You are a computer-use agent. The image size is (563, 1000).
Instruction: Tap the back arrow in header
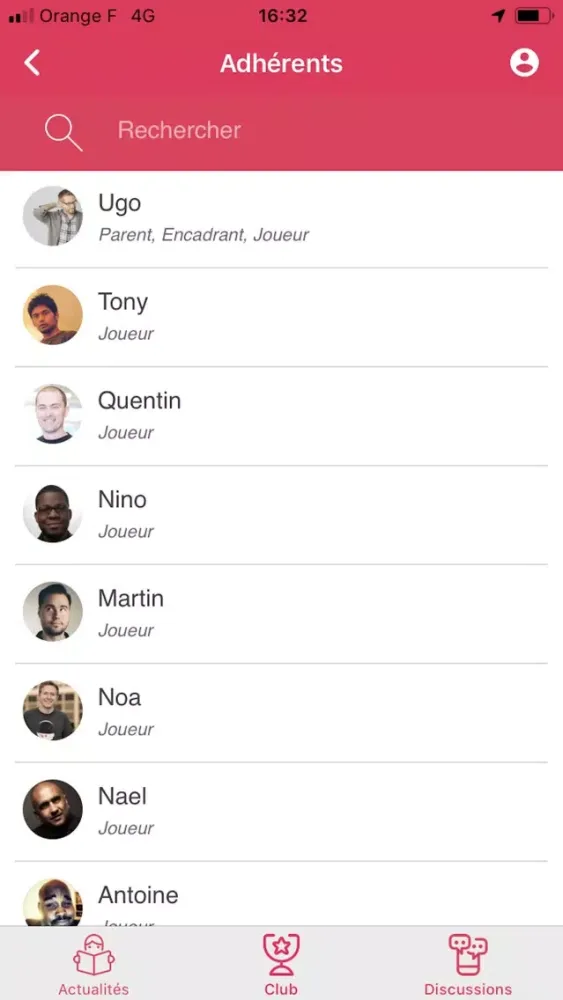tap(32, 63)
